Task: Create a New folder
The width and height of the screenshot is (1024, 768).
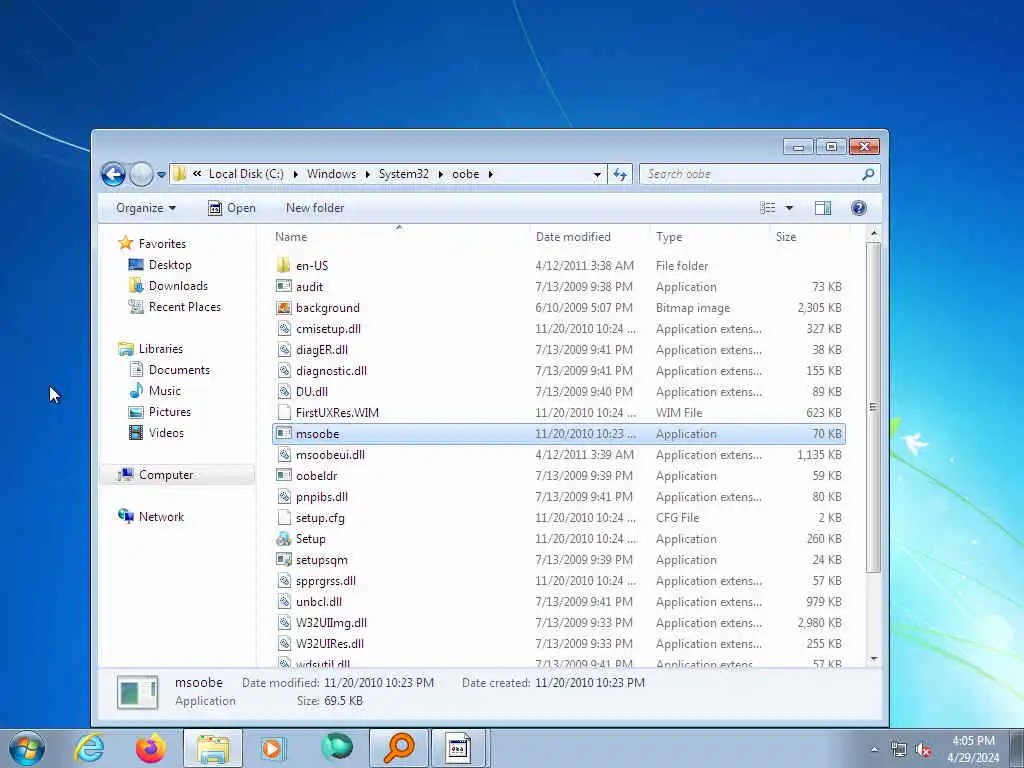Action: pyautogui.click(x=315, y=208)
